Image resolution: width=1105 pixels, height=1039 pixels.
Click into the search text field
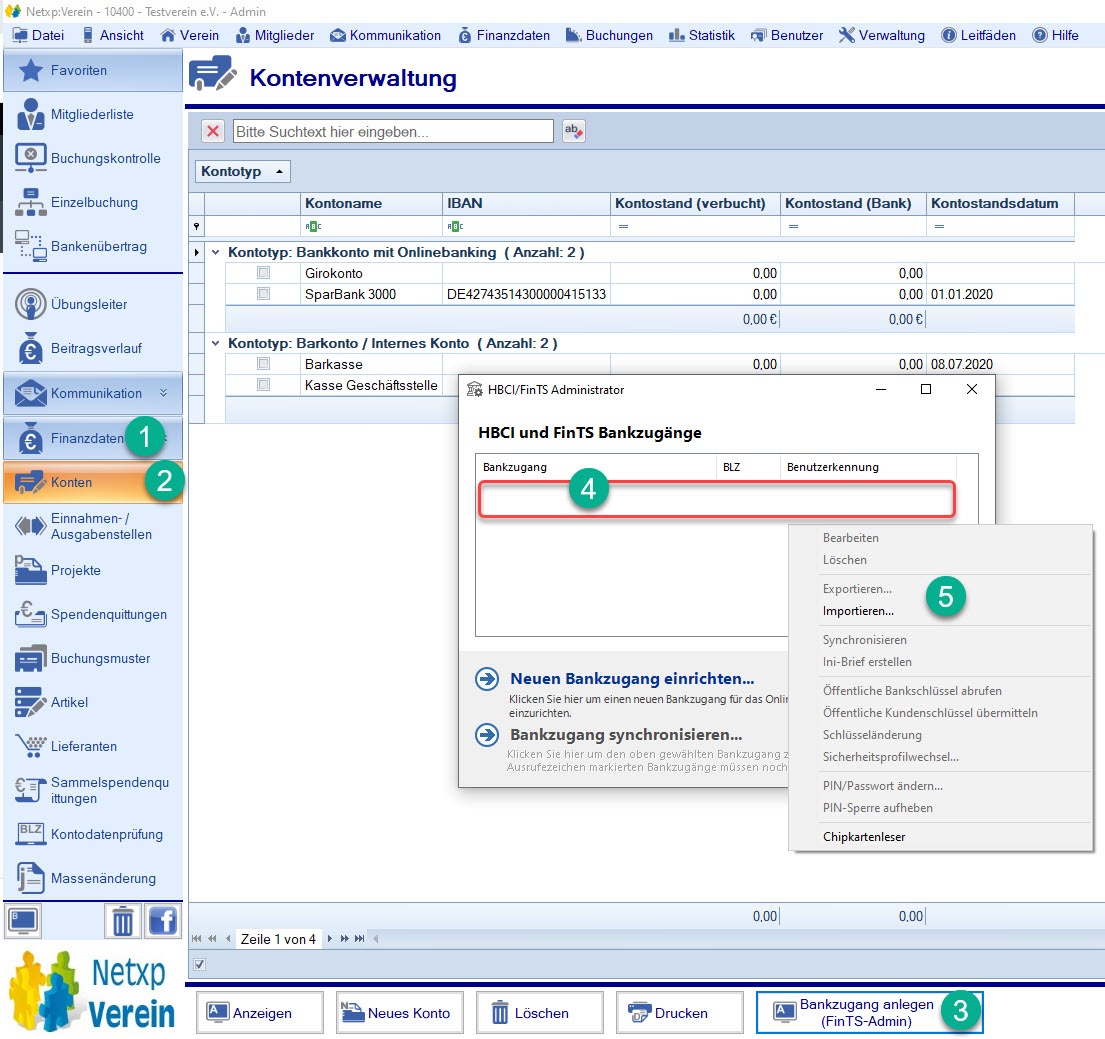coord(392,131)
